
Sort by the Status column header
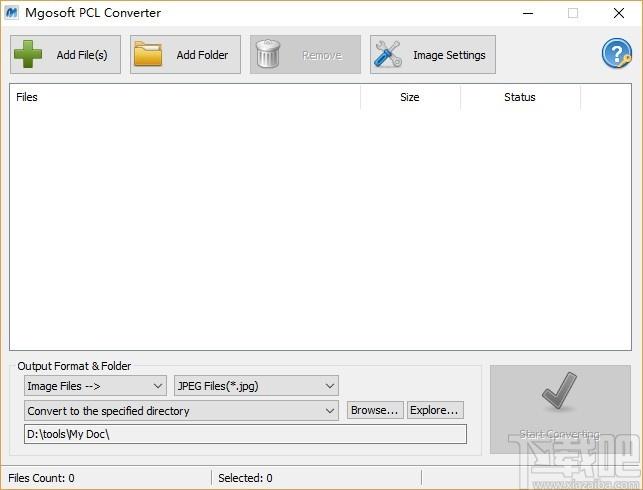point(520,97)
